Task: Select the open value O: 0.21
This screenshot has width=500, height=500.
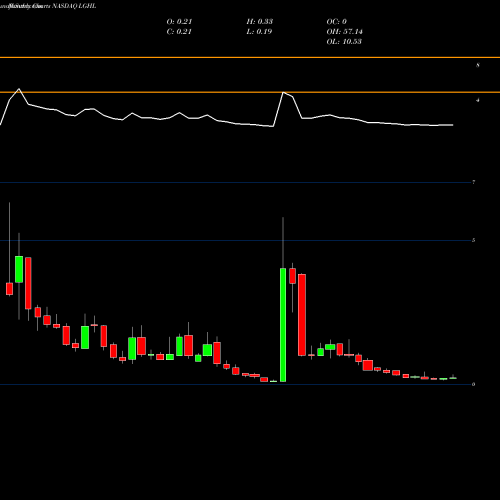Action: (x=179, y=22)
